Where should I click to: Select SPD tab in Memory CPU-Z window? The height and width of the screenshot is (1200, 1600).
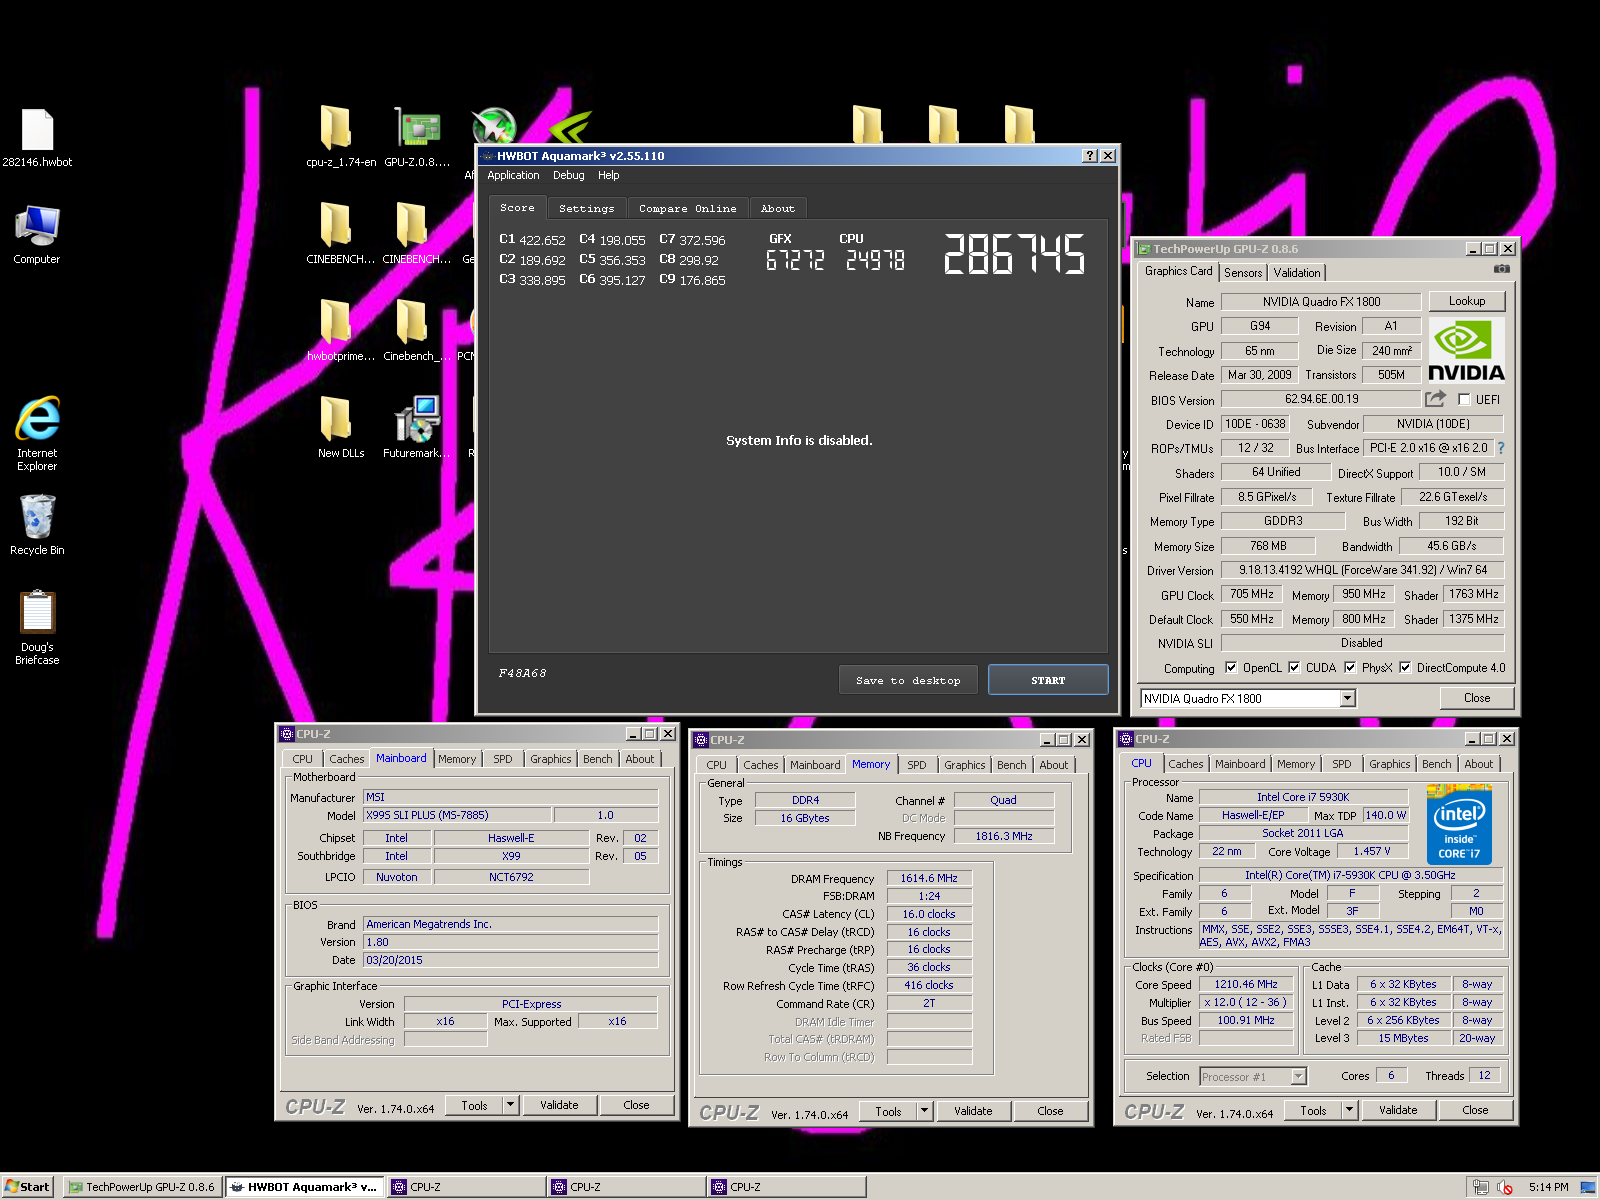(917, 765)
